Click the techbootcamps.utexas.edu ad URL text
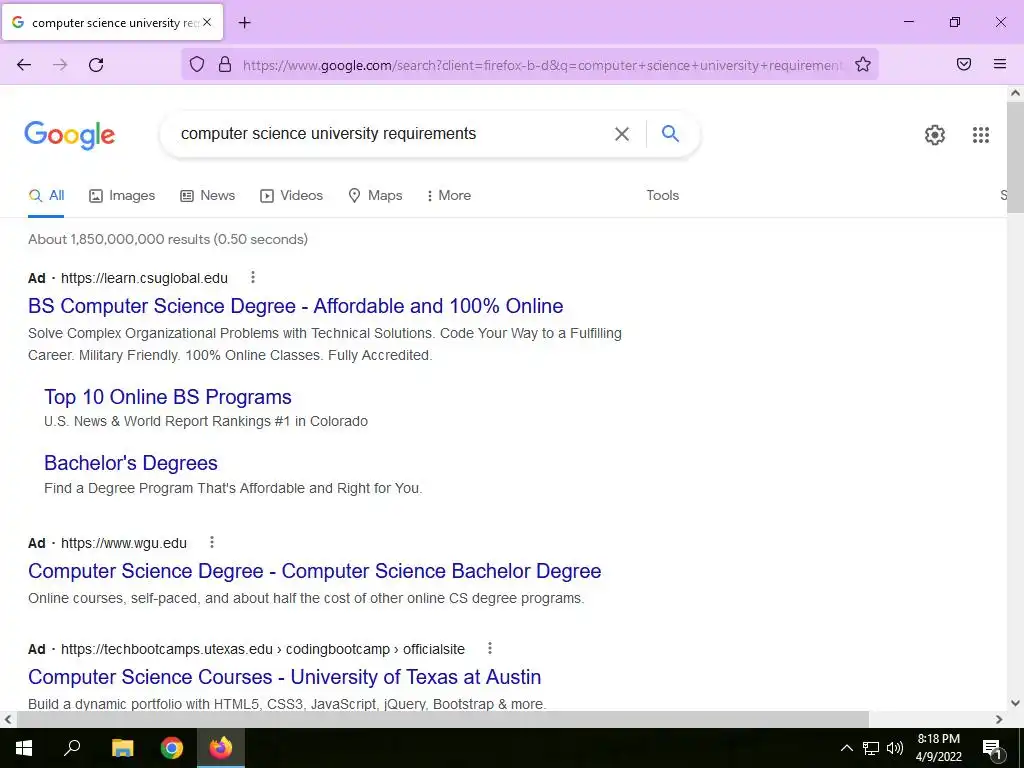Image resolution: width=1024 pixels, height=768 pixels. coord(263,649)
